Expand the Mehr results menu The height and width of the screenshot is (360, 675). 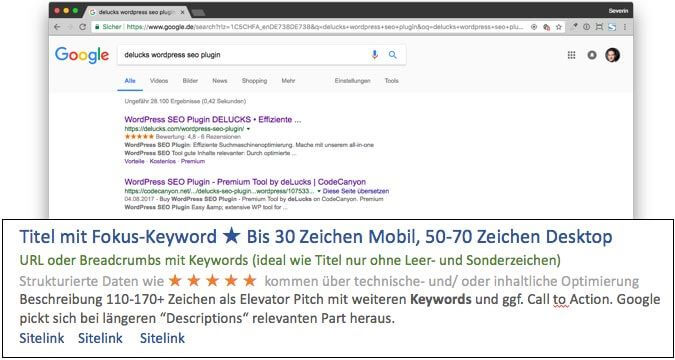click(x=288, y=81)
